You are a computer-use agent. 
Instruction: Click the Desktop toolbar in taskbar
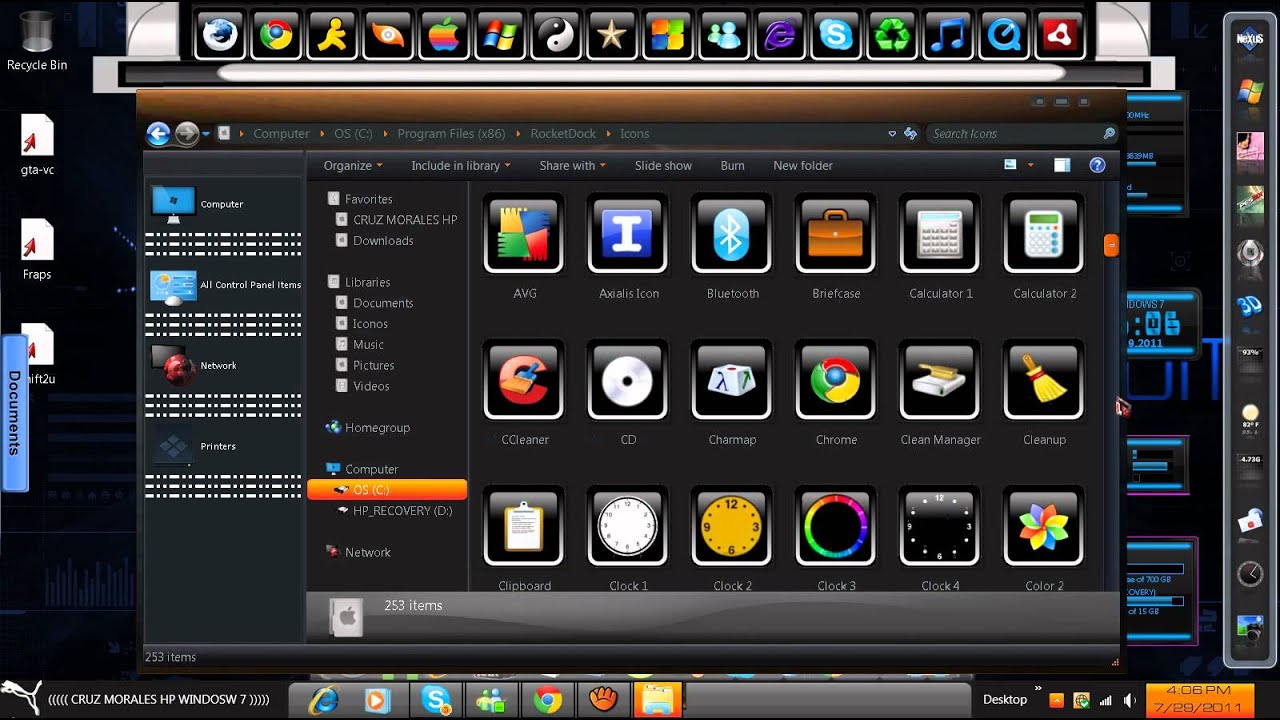tap(1005, 699)
